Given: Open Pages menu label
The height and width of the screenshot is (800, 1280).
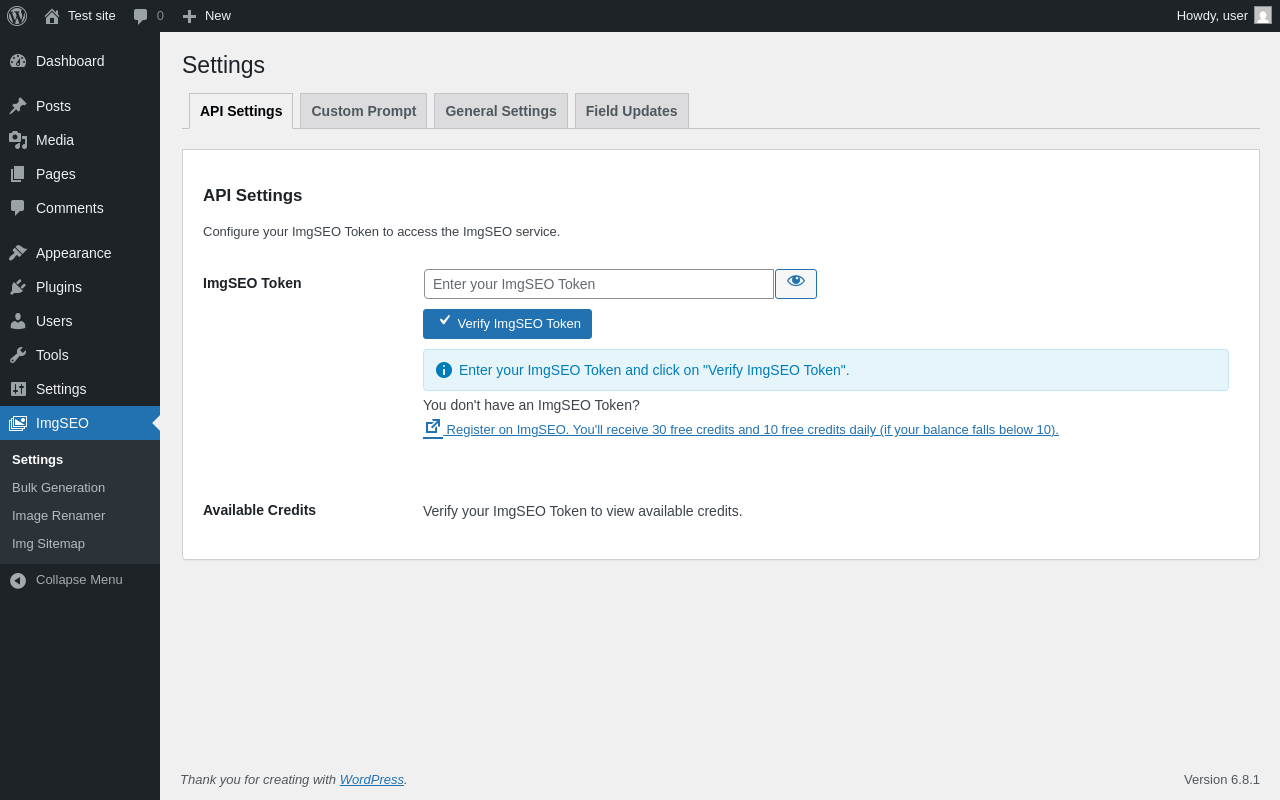Looking at the screenshot, I should click(x=56, y=174).
